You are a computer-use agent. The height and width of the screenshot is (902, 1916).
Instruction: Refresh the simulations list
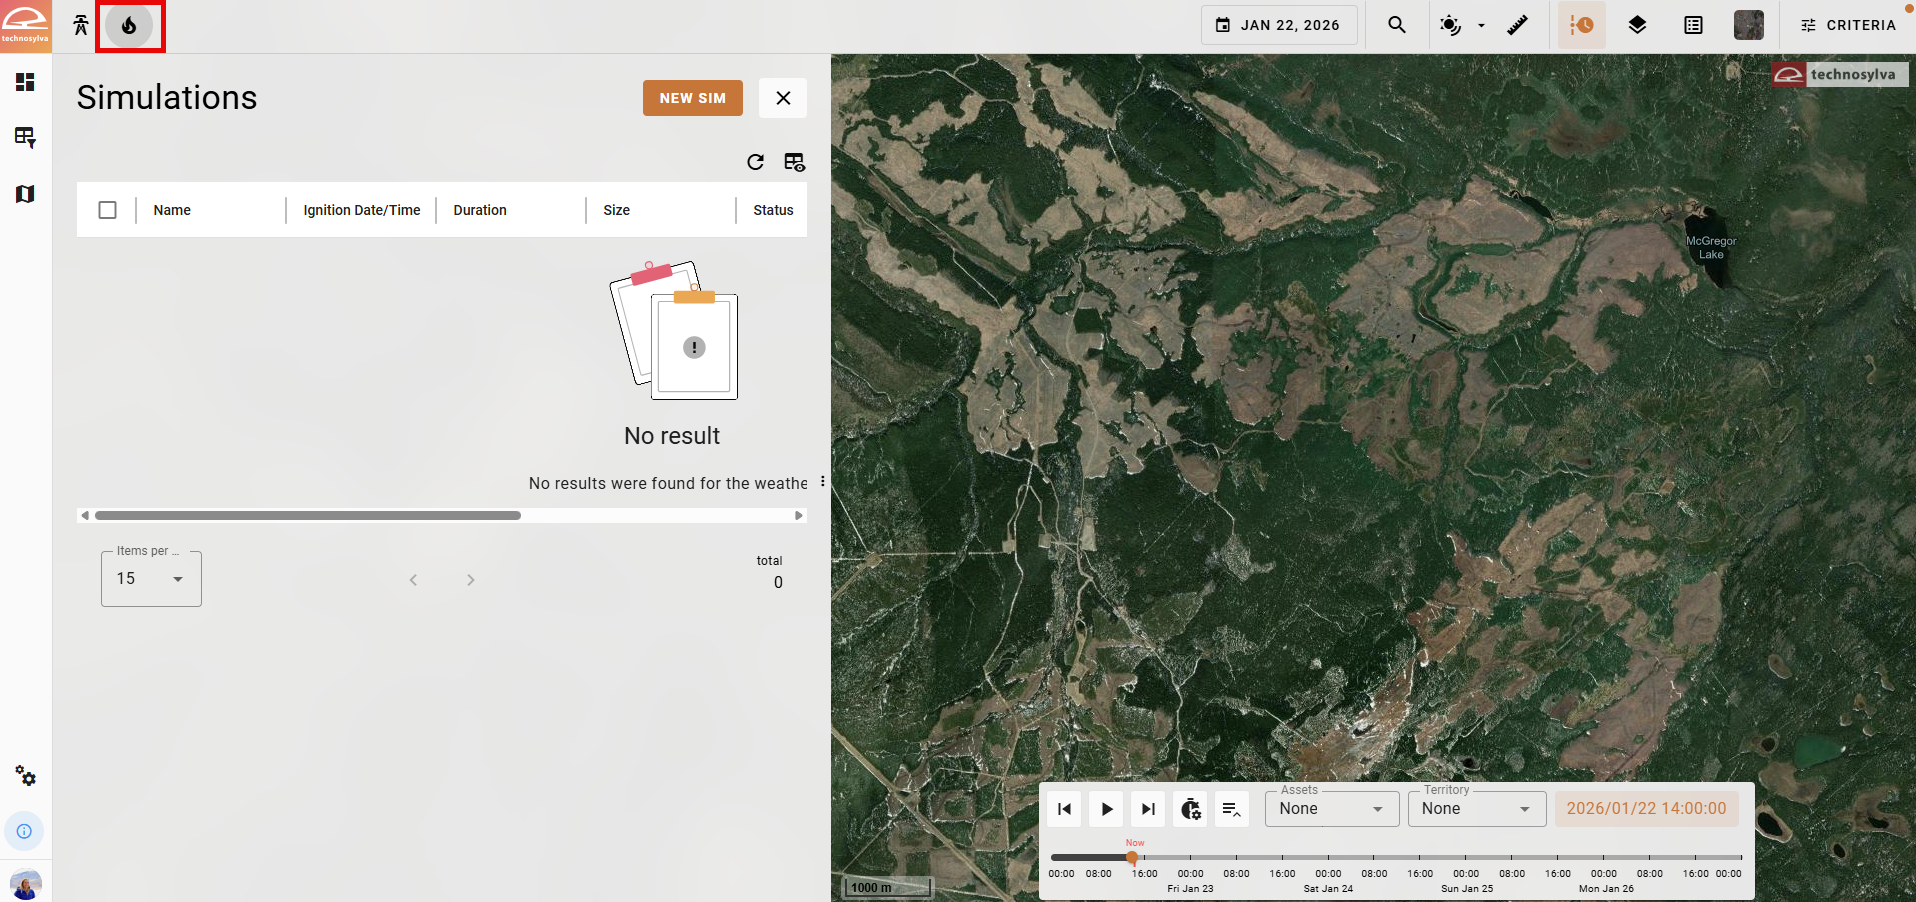click(x=755, y=162)
